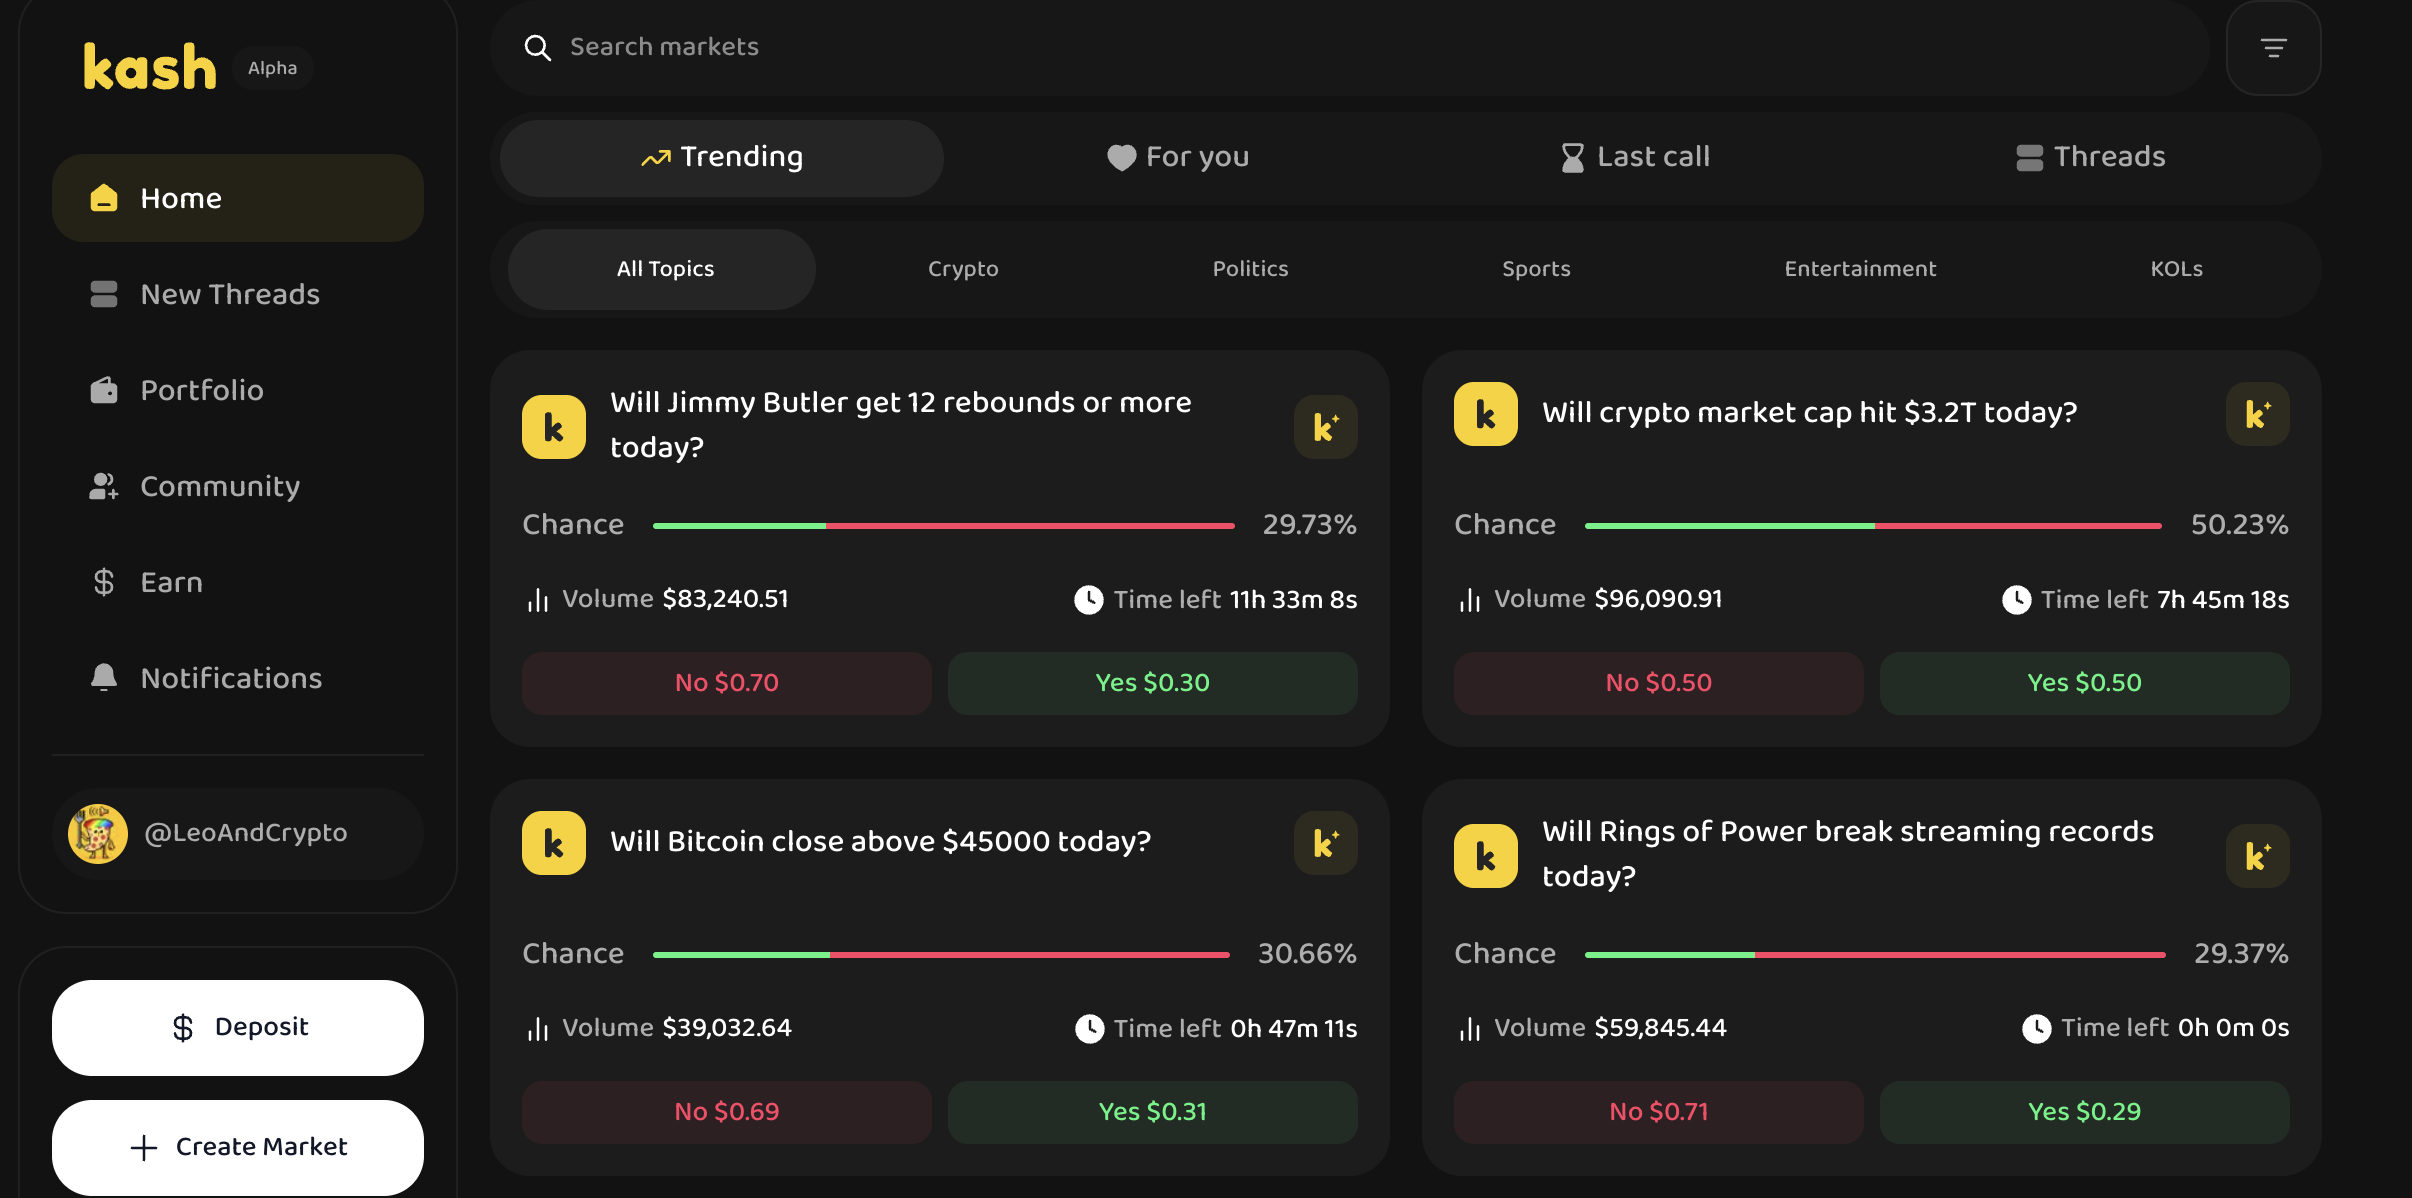Image resolution: width=2412 pixels, height=1198 pixels.
Task: Go to the Earn page
Action: (171, 582)
